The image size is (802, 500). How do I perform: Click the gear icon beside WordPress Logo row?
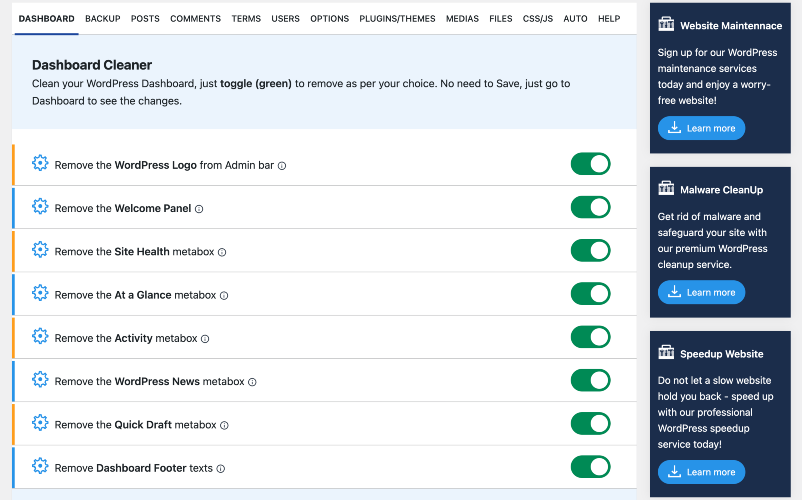click(40, 163)
